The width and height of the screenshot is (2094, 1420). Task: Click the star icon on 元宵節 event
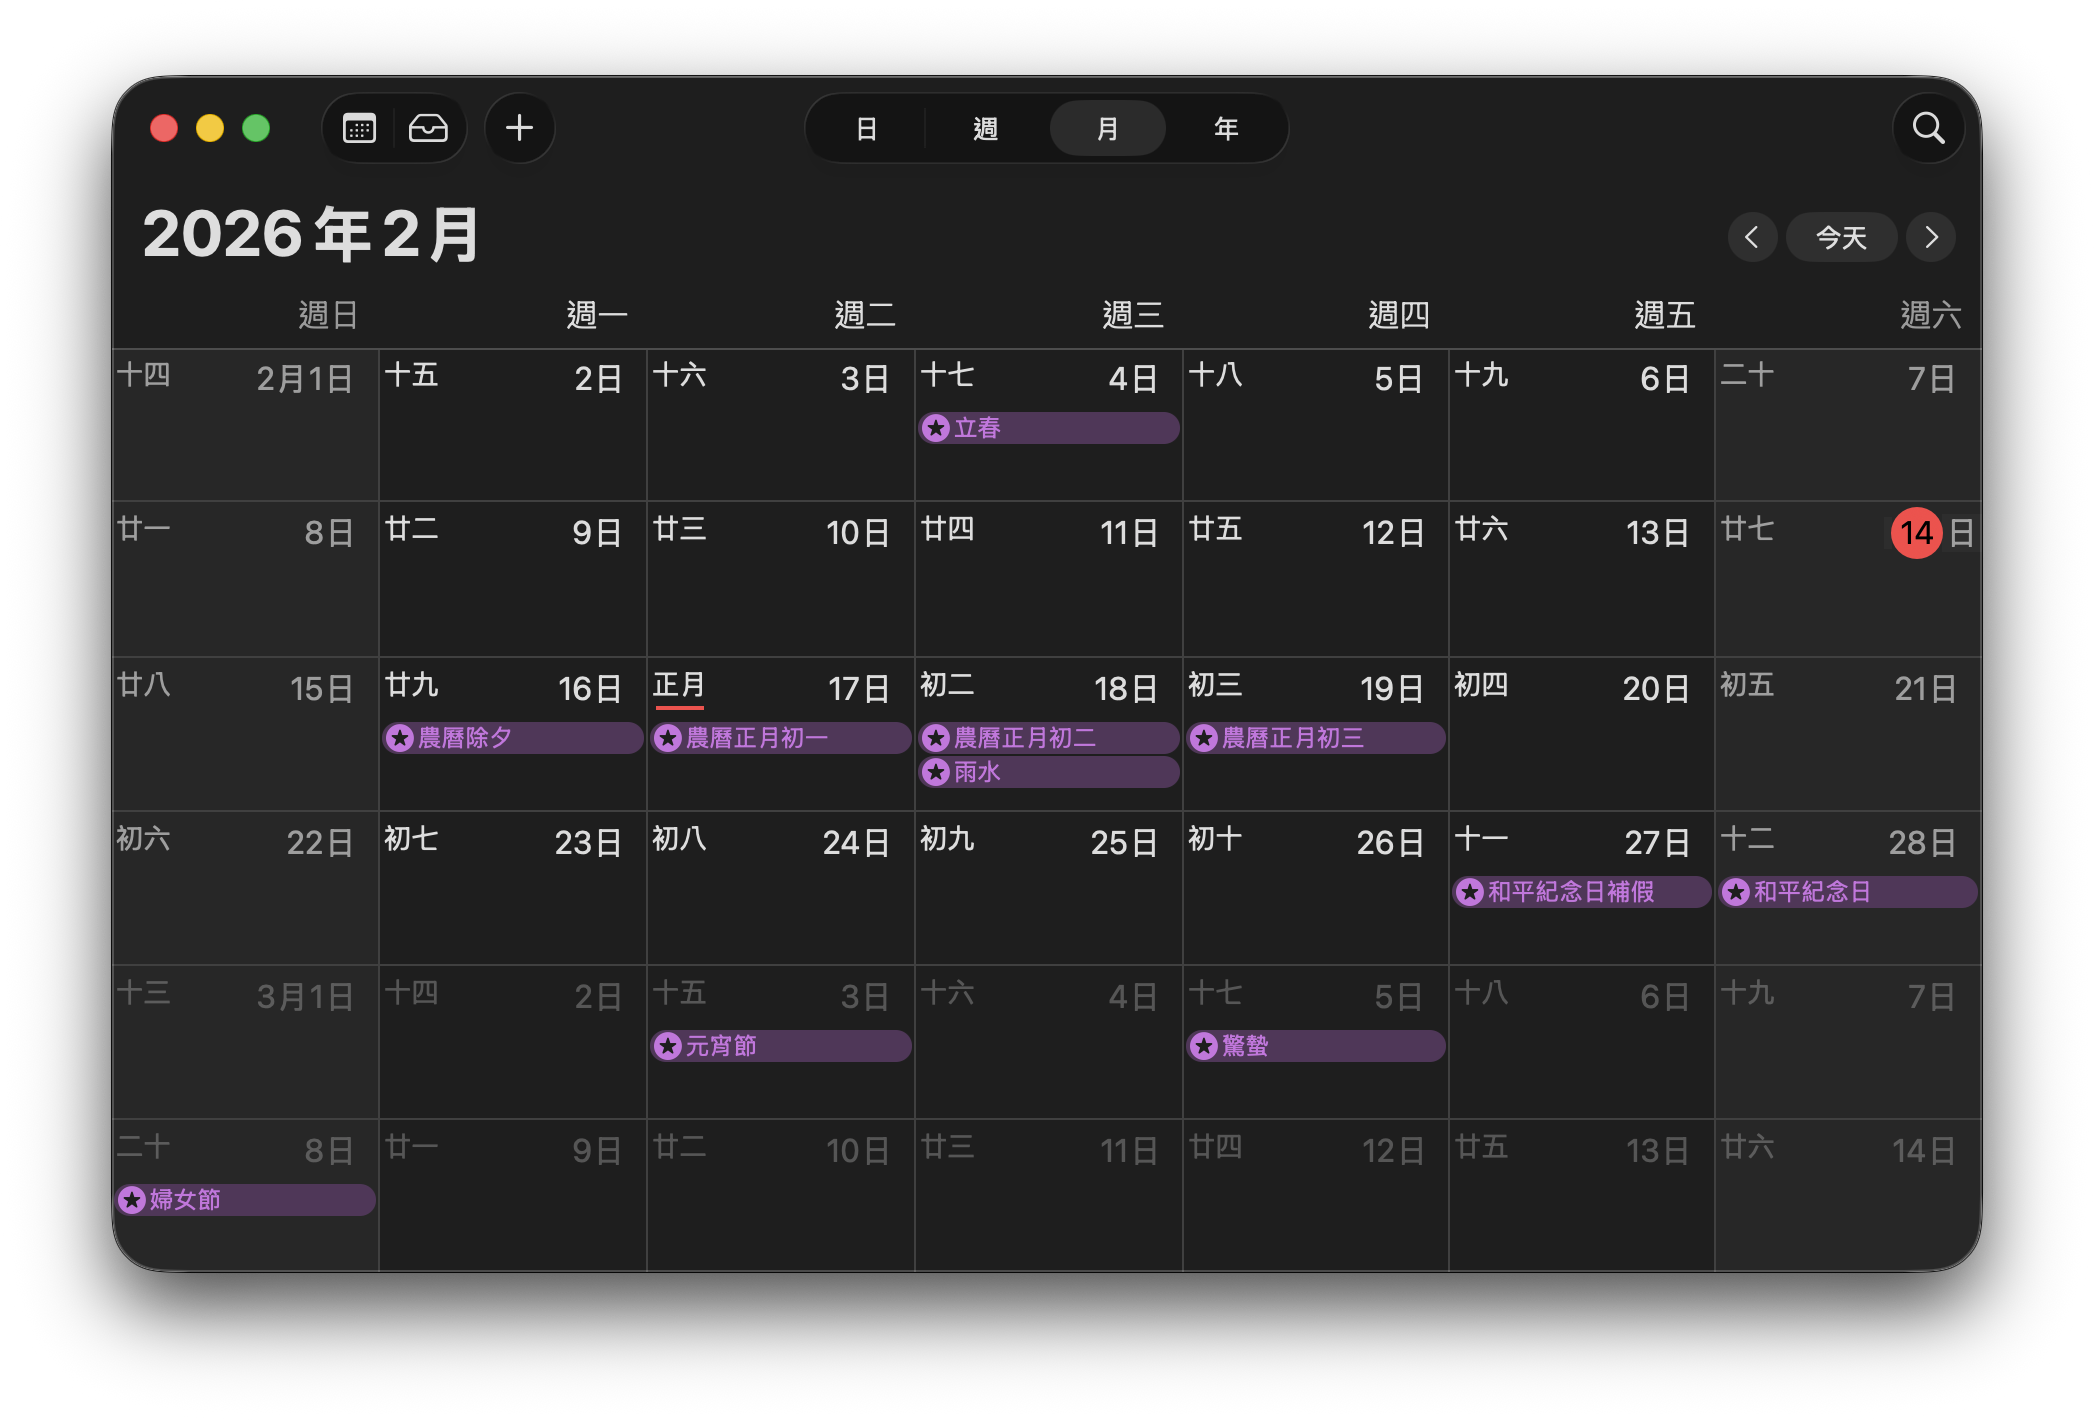point(668,1046)
